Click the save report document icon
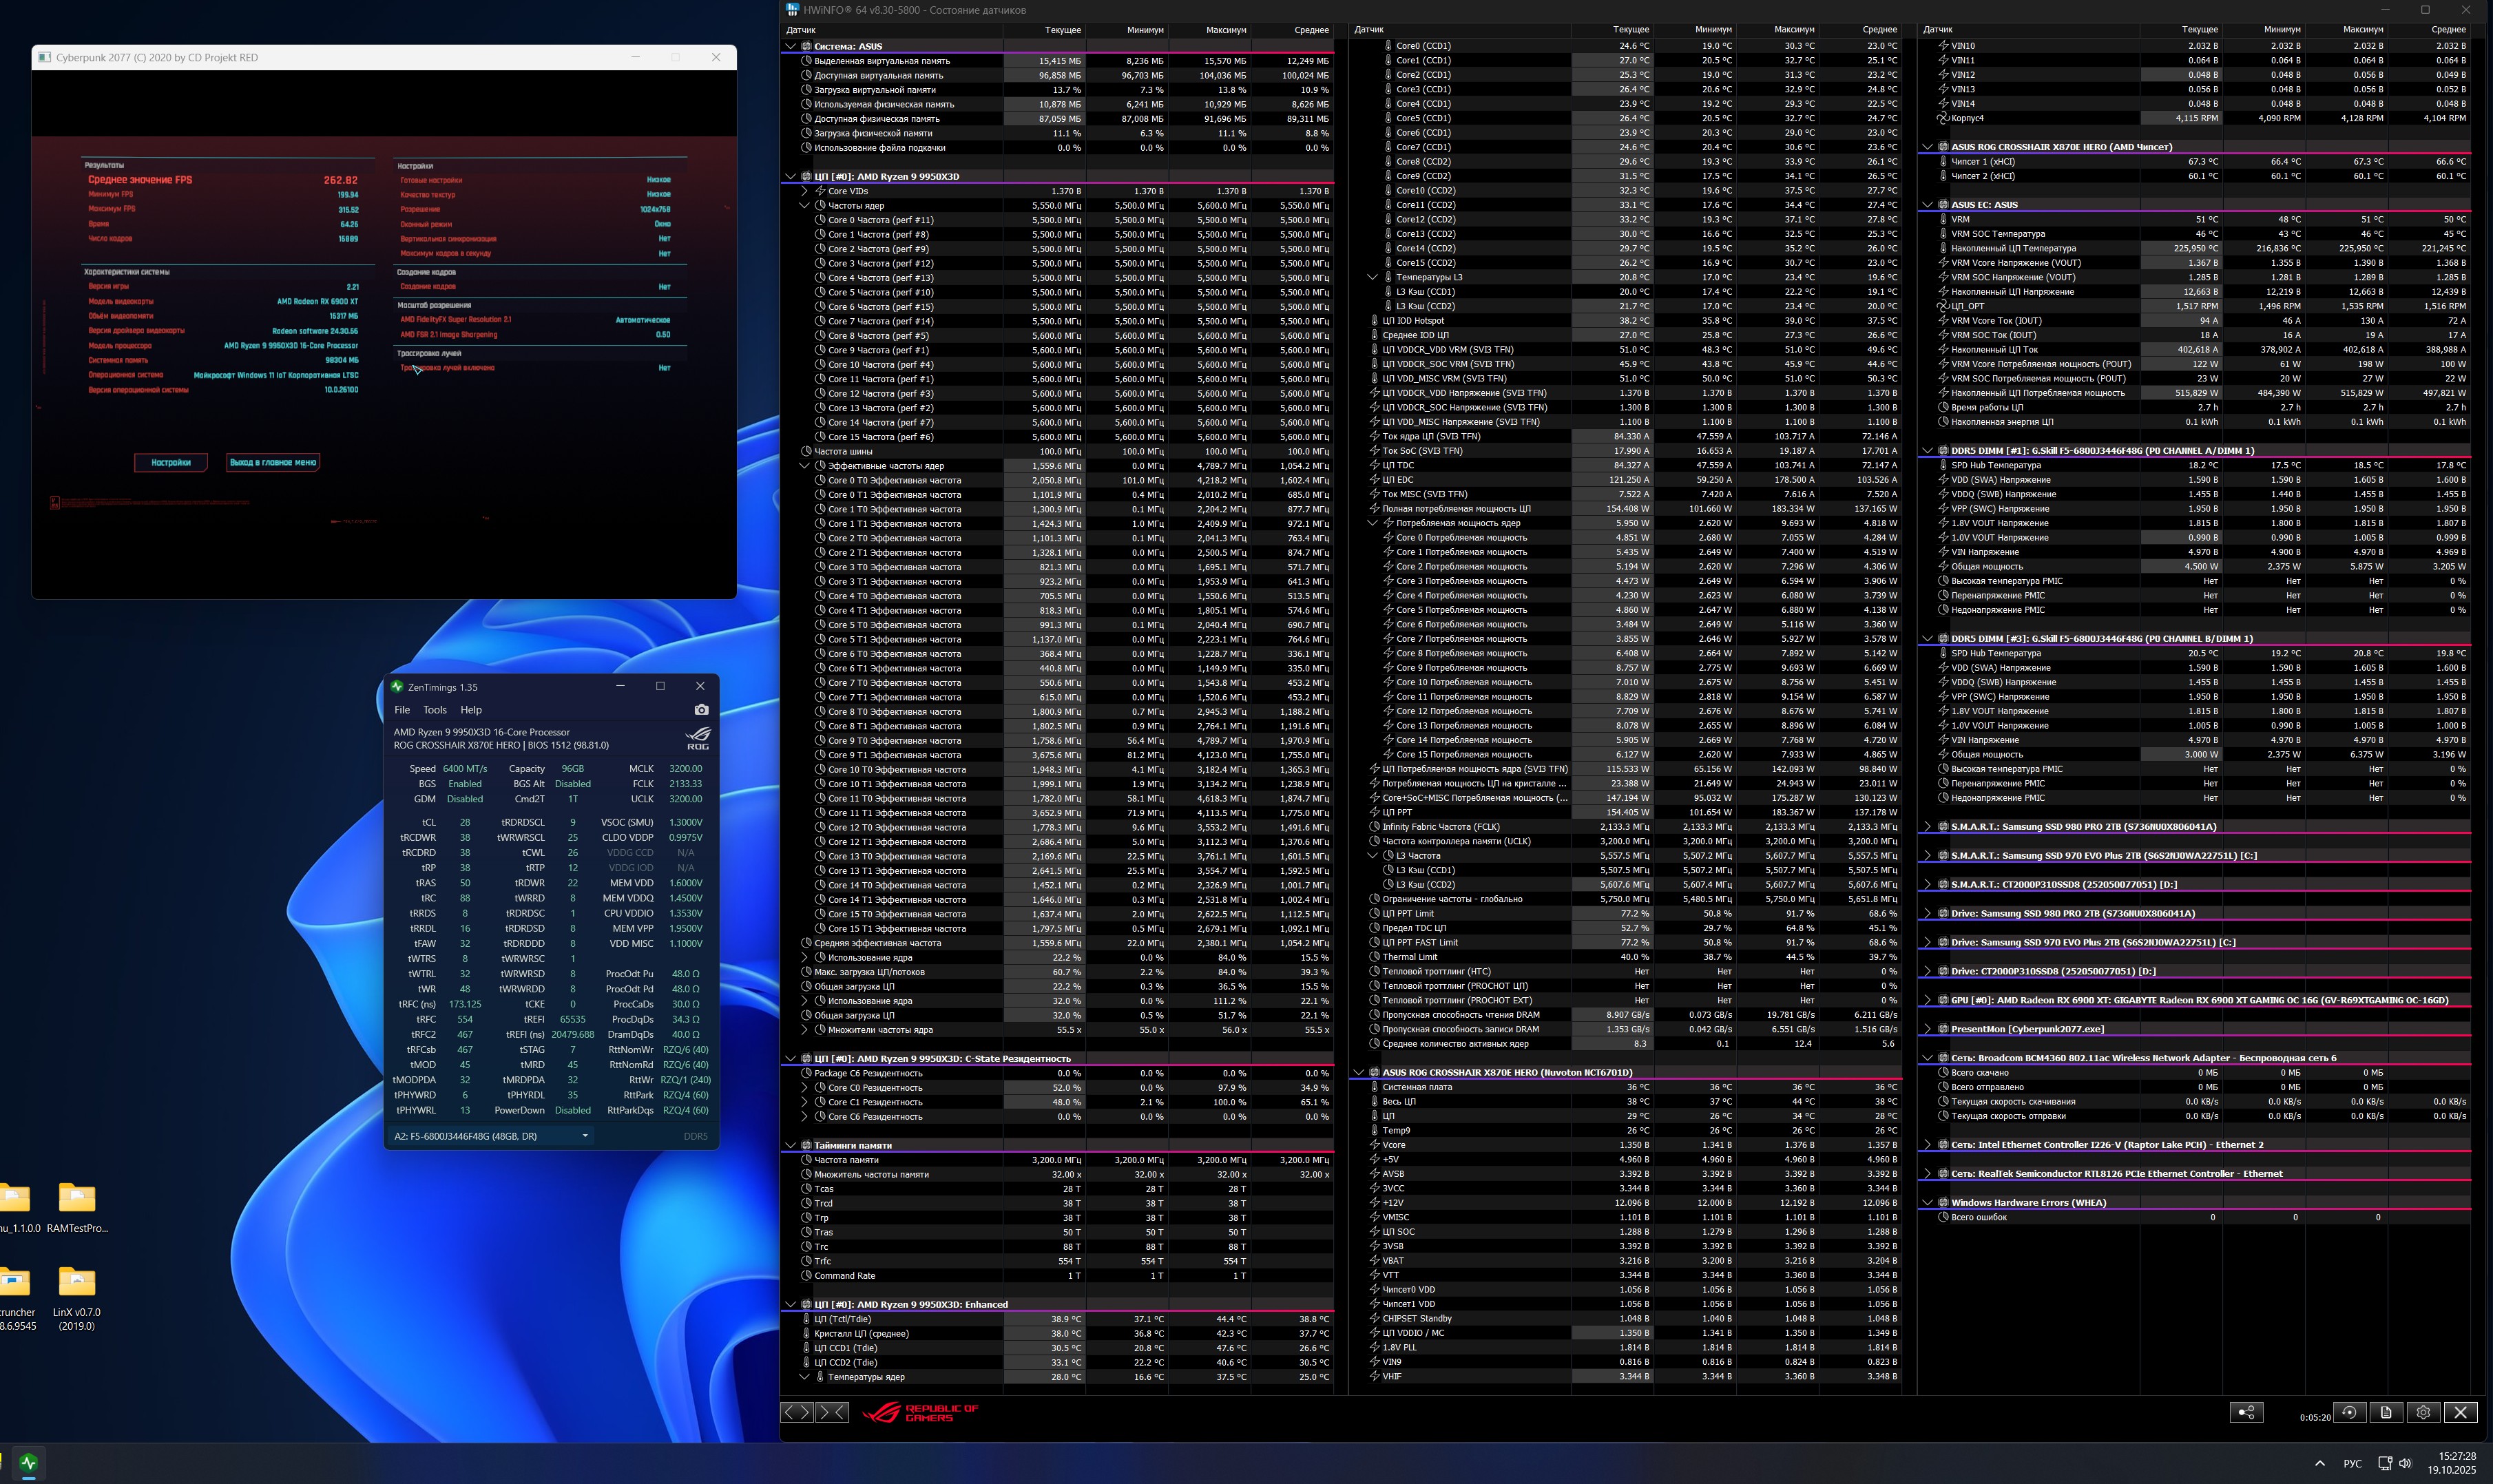The image size is (2493, 1484). [x=2386, y=1412]
